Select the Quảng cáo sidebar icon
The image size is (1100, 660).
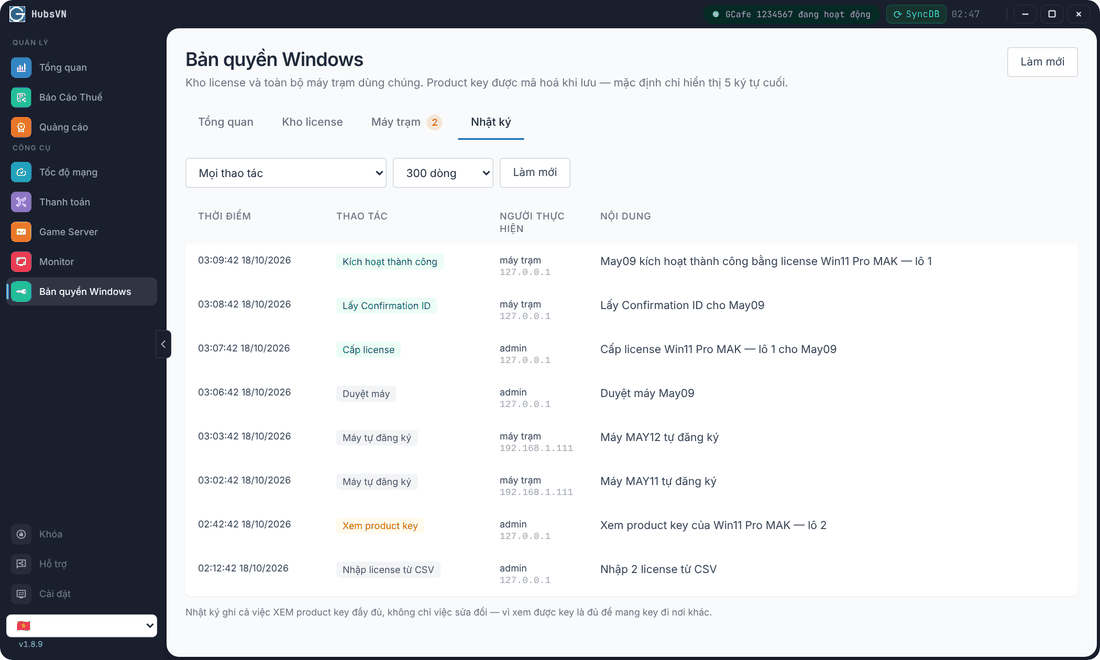click(x=21, y=127)
